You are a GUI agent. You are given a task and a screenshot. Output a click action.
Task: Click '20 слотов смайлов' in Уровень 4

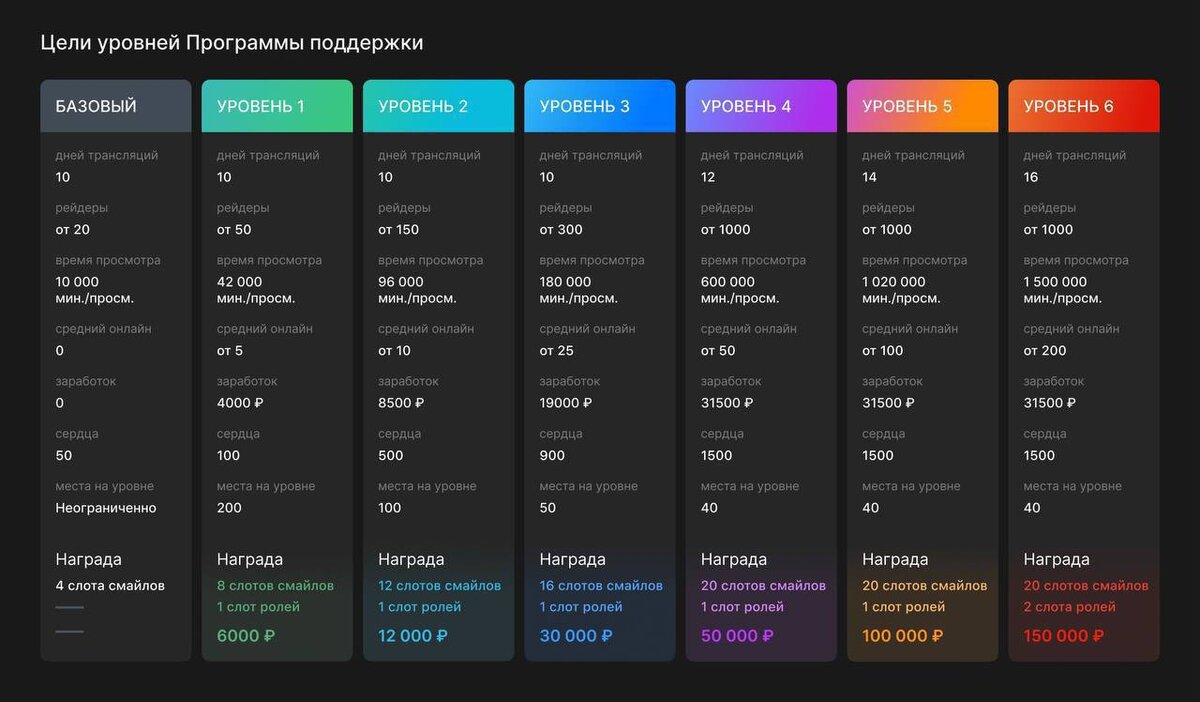click(763, 585)
